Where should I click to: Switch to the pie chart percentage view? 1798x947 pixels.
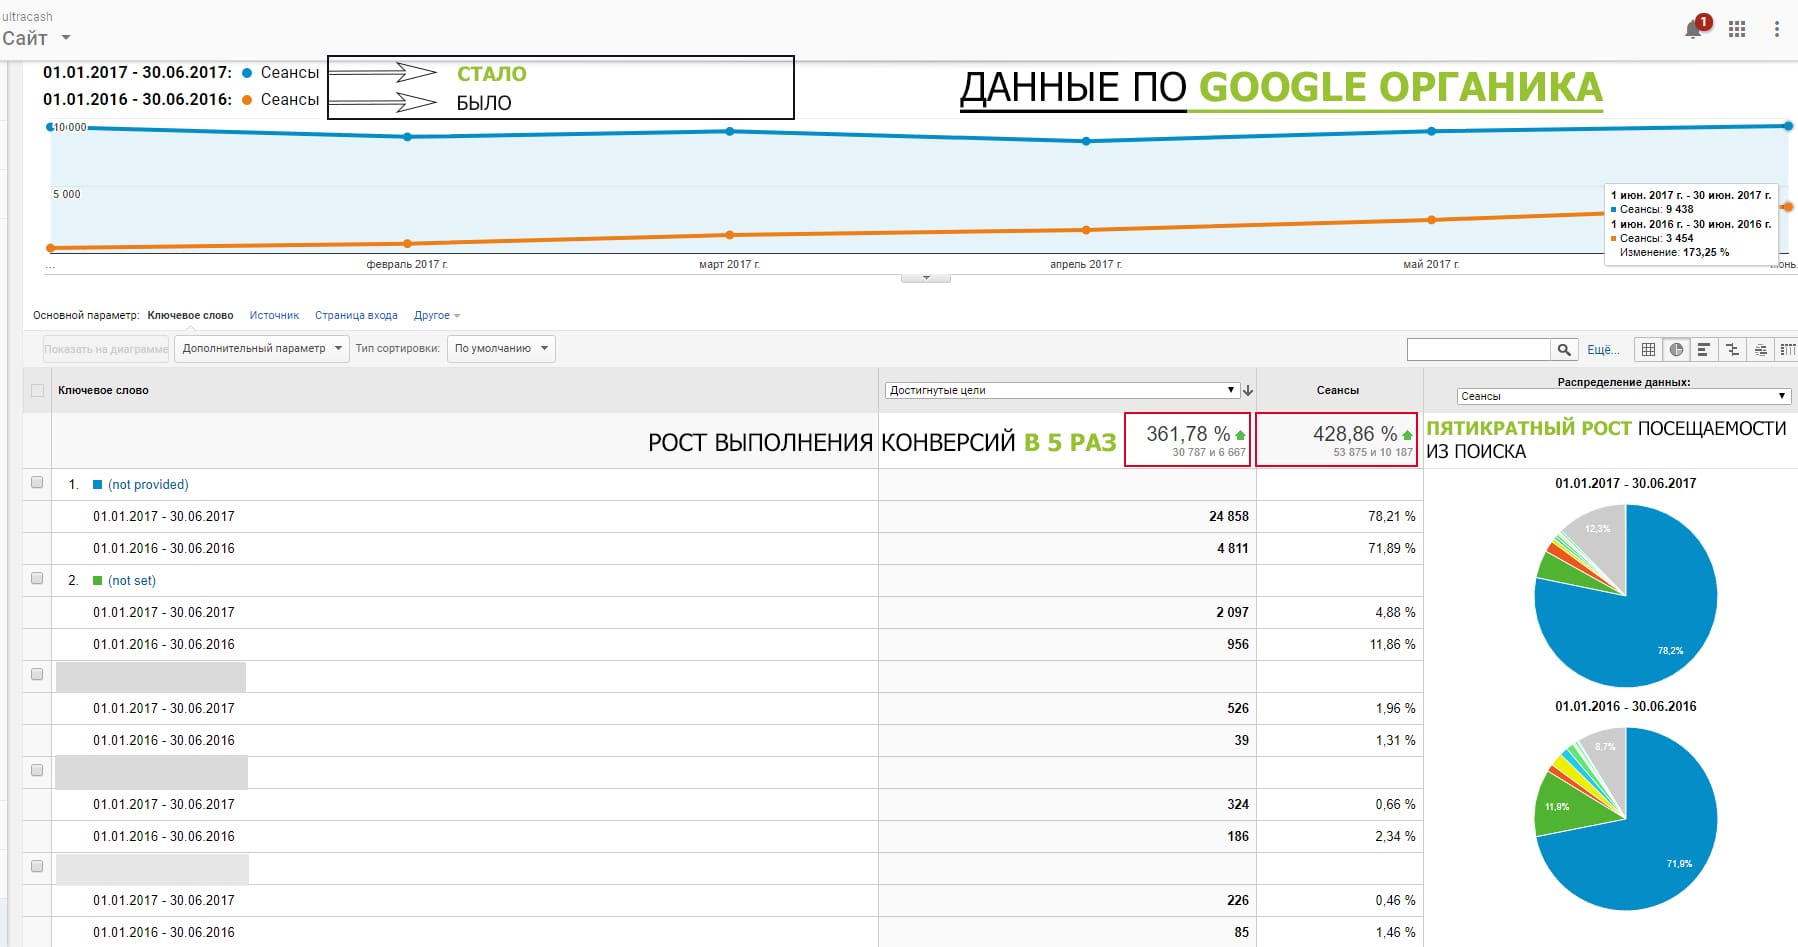click(1676, 349)
